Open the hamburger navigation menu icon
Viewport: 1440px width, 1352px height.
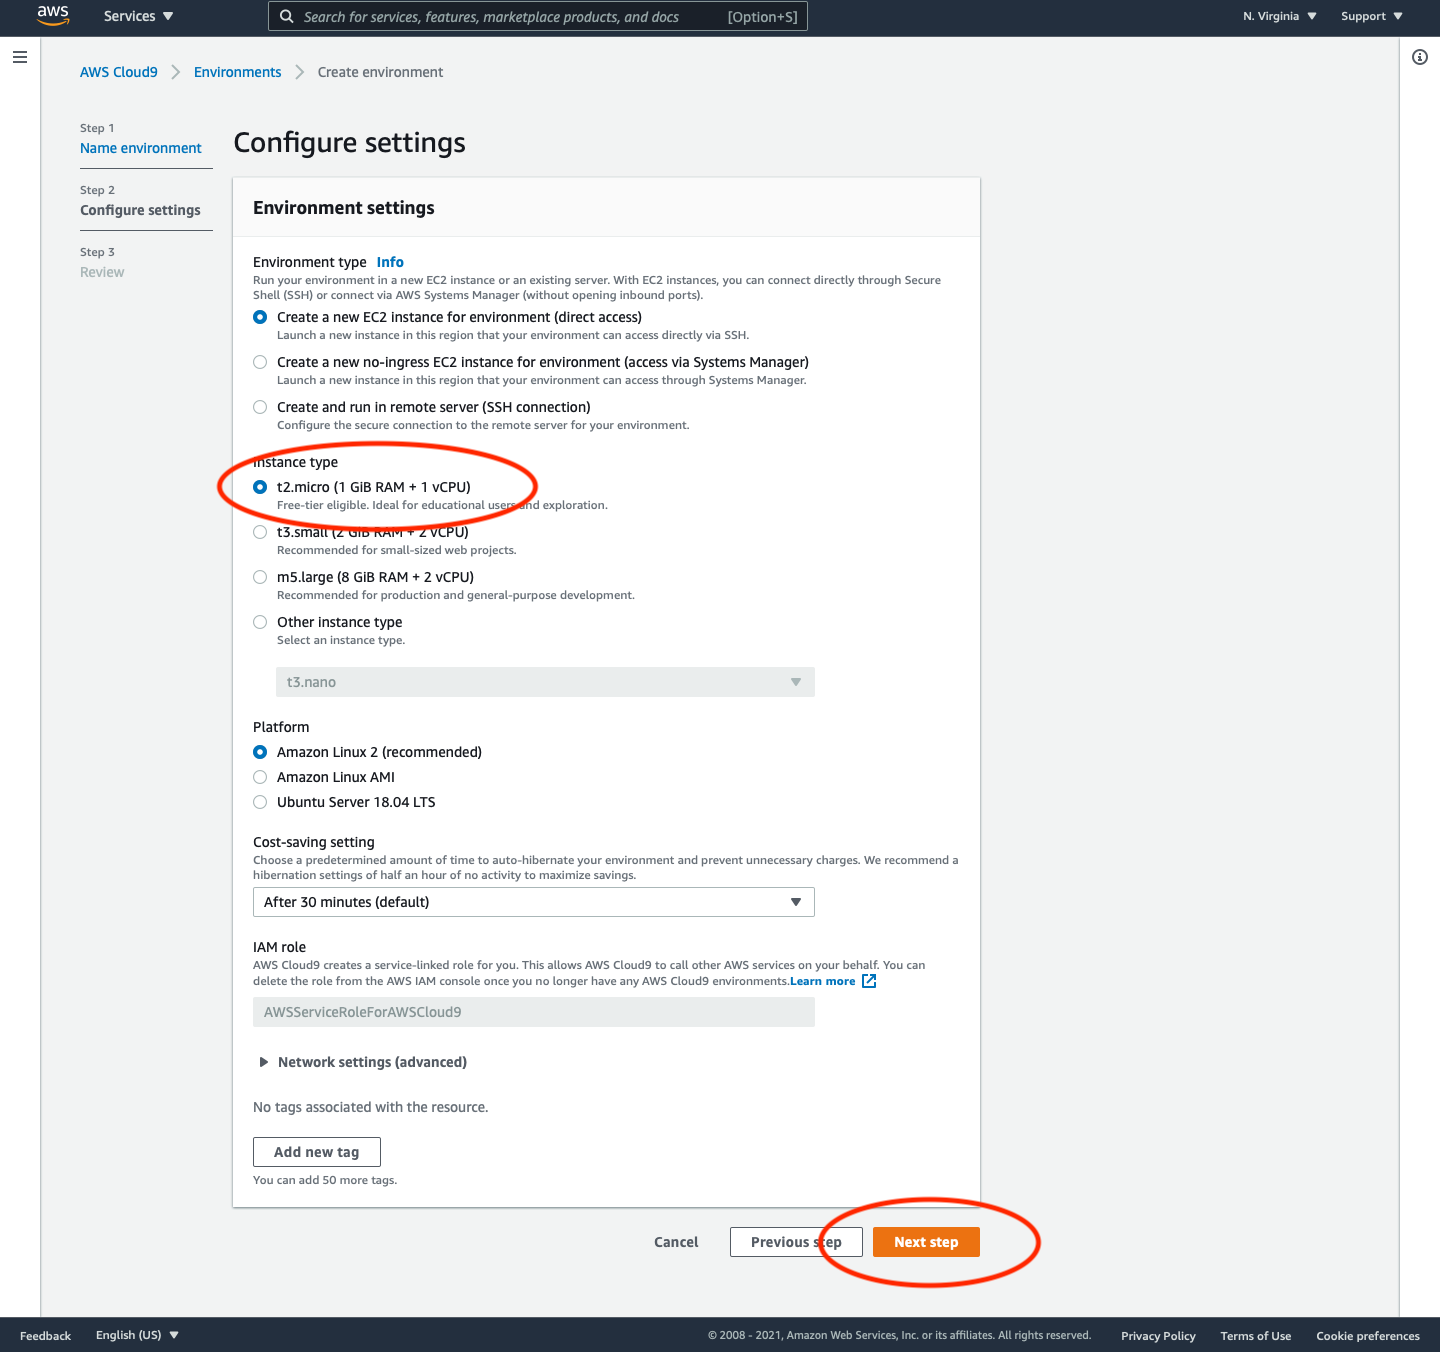coord(19,57)
